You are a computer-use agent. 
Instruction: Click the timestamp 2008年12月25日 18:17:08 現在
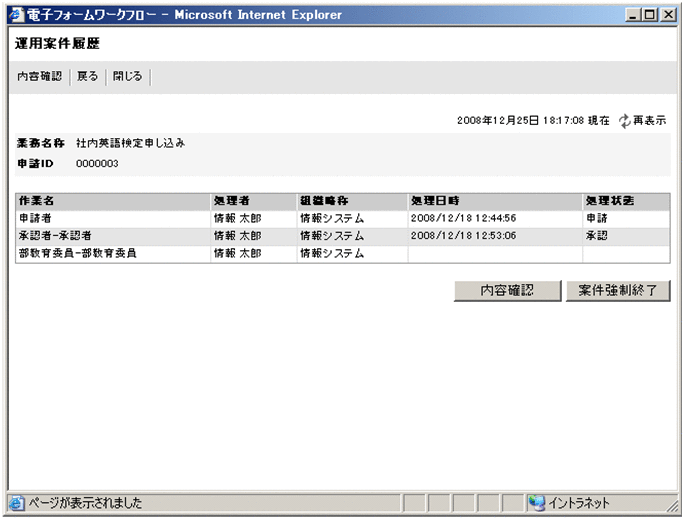coord(533,121)
